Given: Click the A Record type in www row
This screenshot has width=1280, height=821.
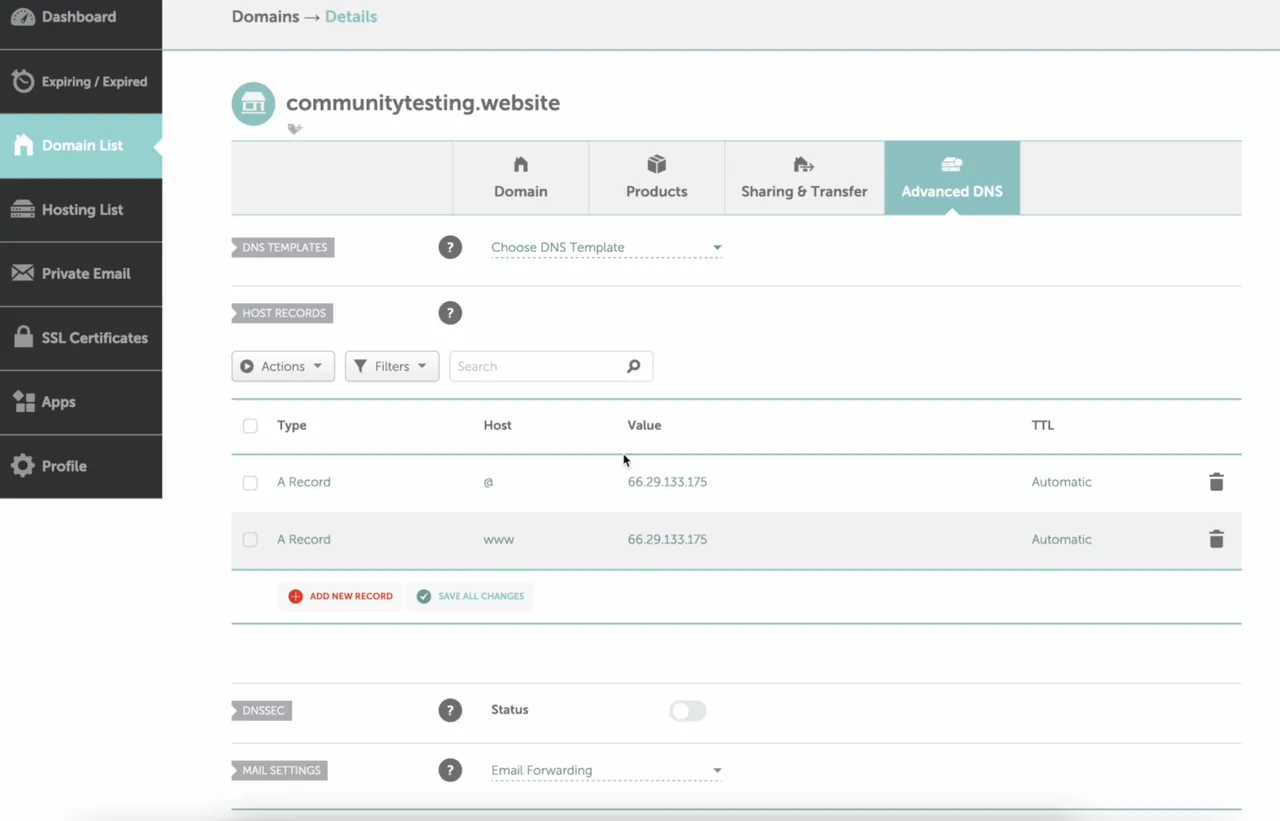Looking at the screenshot, I should [x=303, y=539].
